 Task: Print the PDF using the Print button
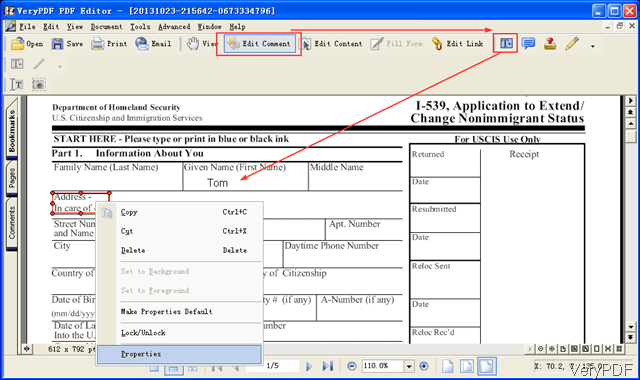109,44
